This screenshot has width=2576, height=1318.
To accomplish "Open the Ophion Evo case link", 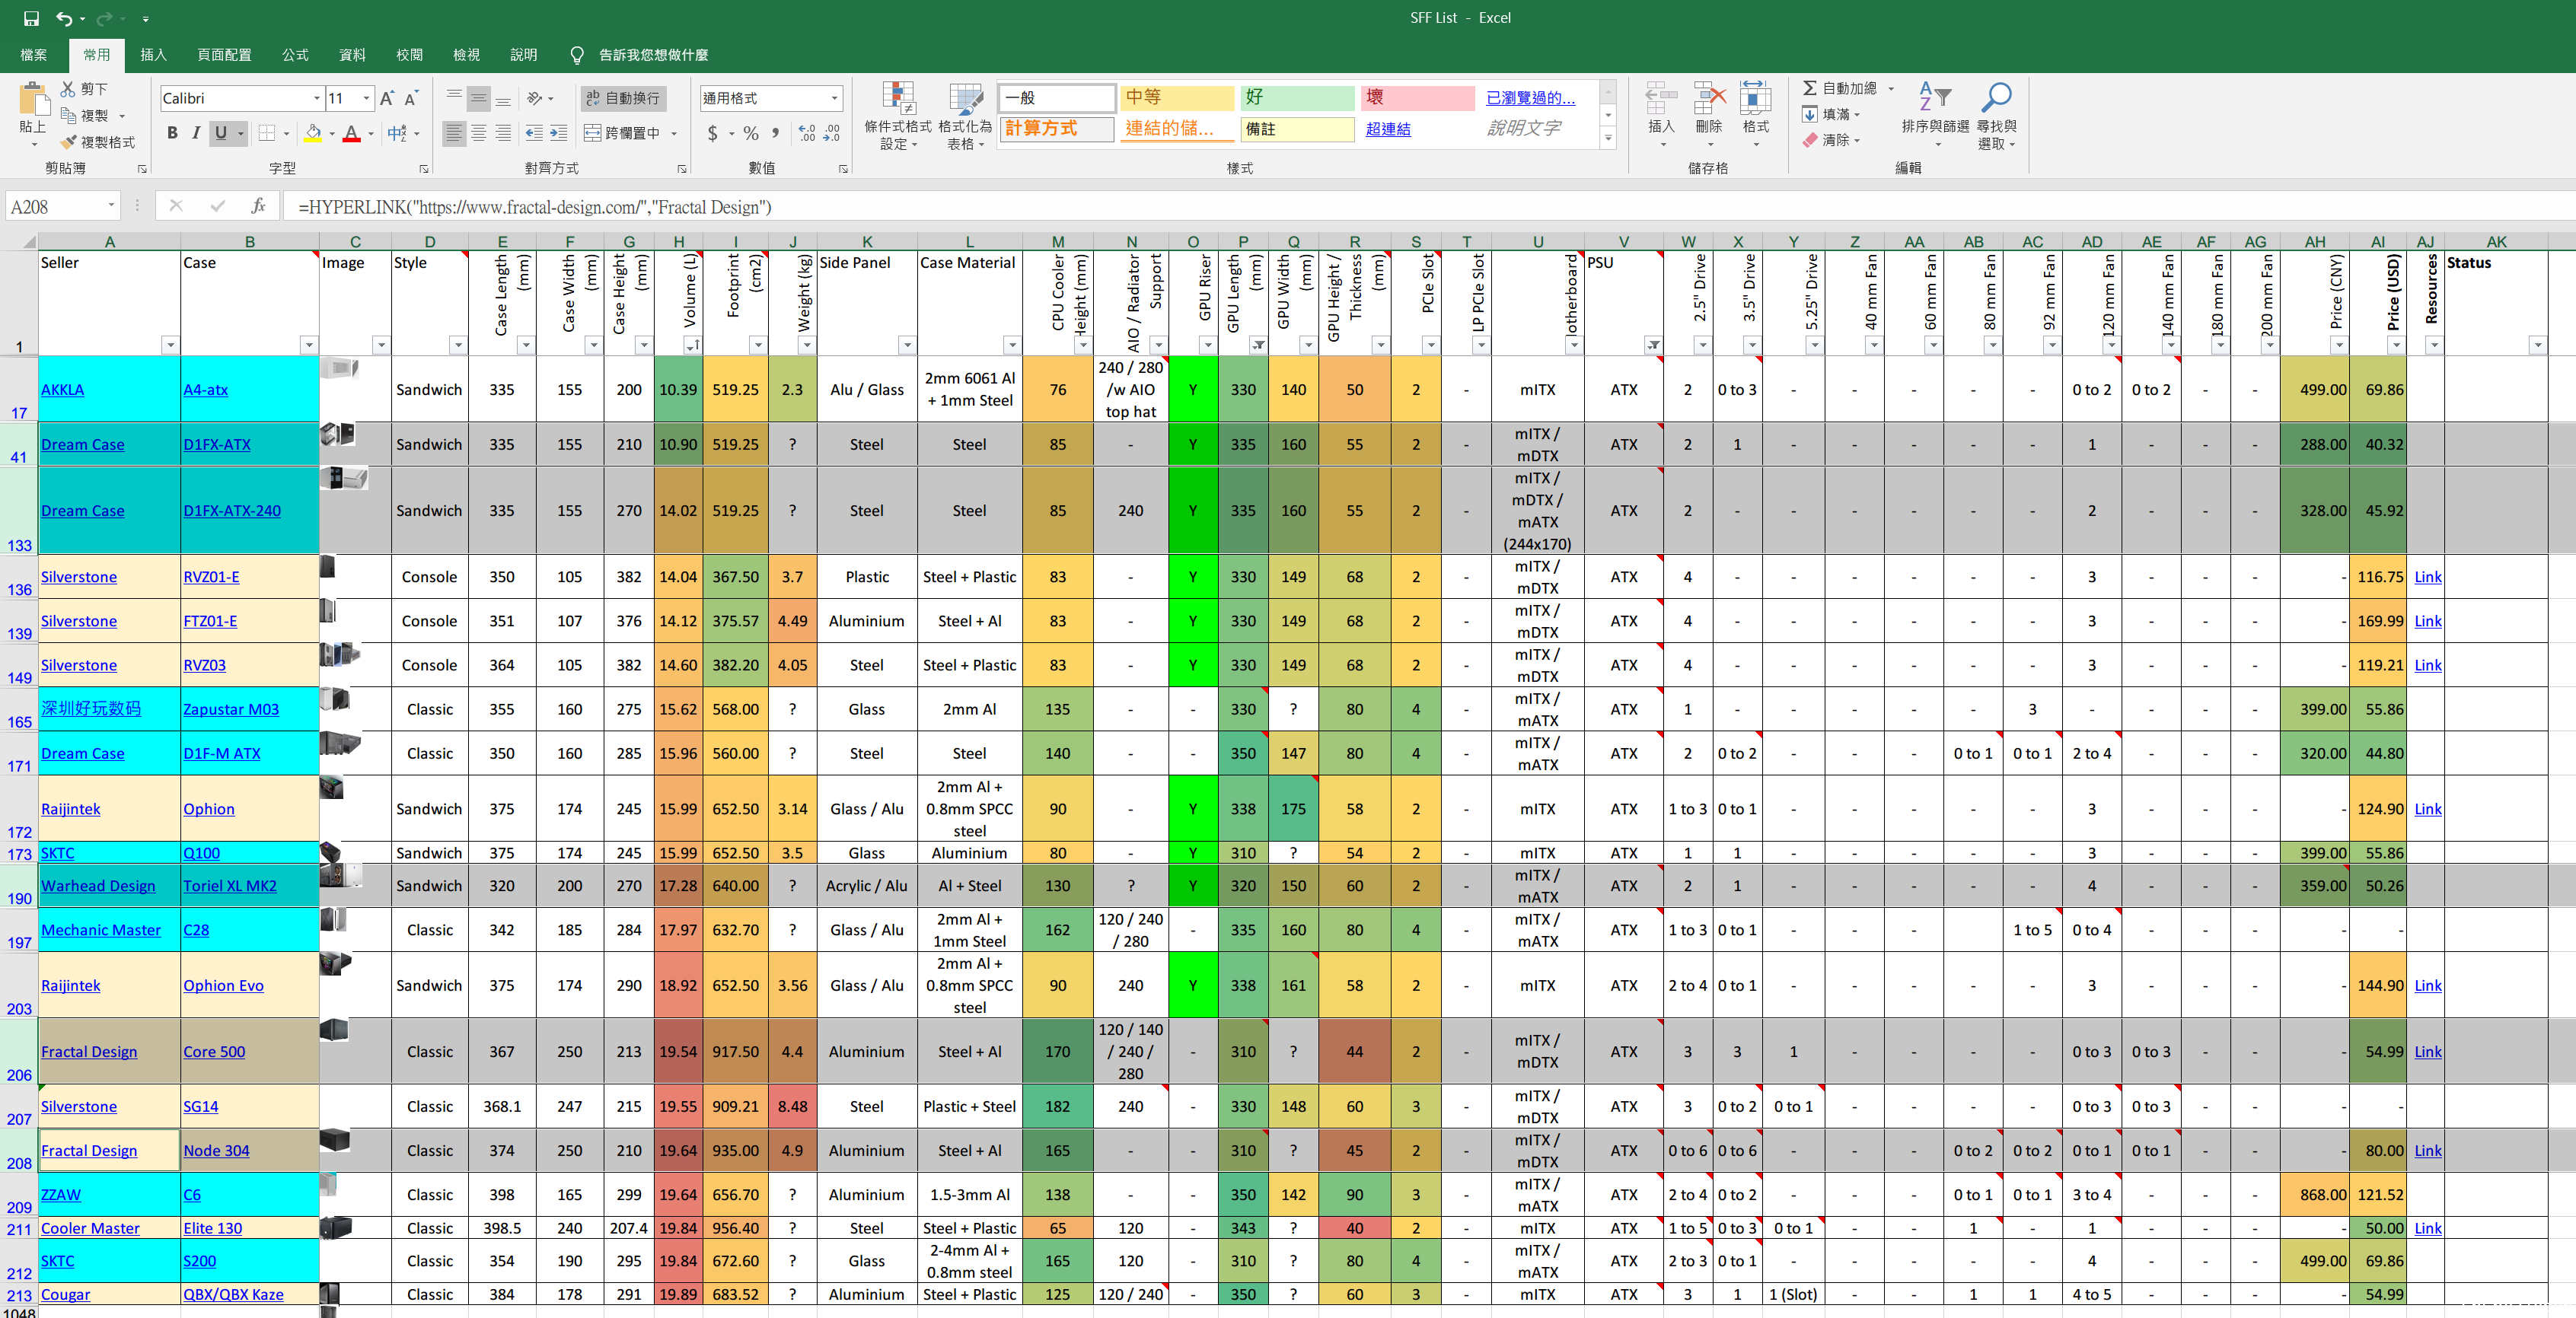I will pyautogui.click(x=223, y=986).
